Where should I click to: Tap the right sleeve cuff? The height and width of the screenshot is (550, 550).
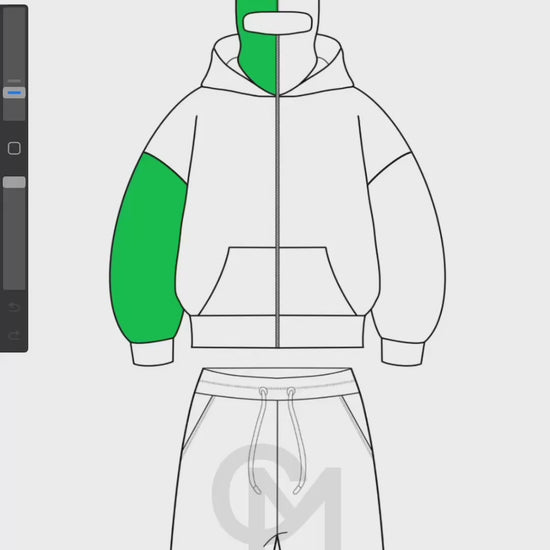coord(403,353)
